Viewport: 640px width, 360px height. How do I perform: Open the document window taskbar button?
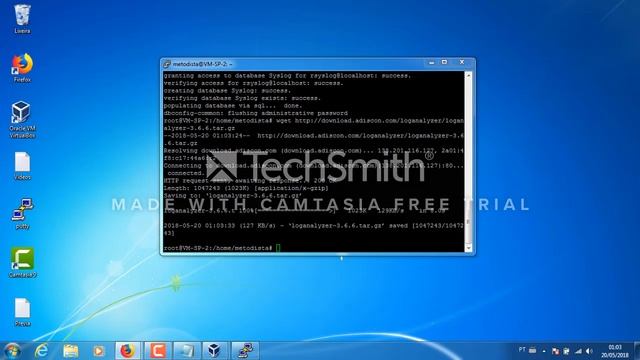187,351
